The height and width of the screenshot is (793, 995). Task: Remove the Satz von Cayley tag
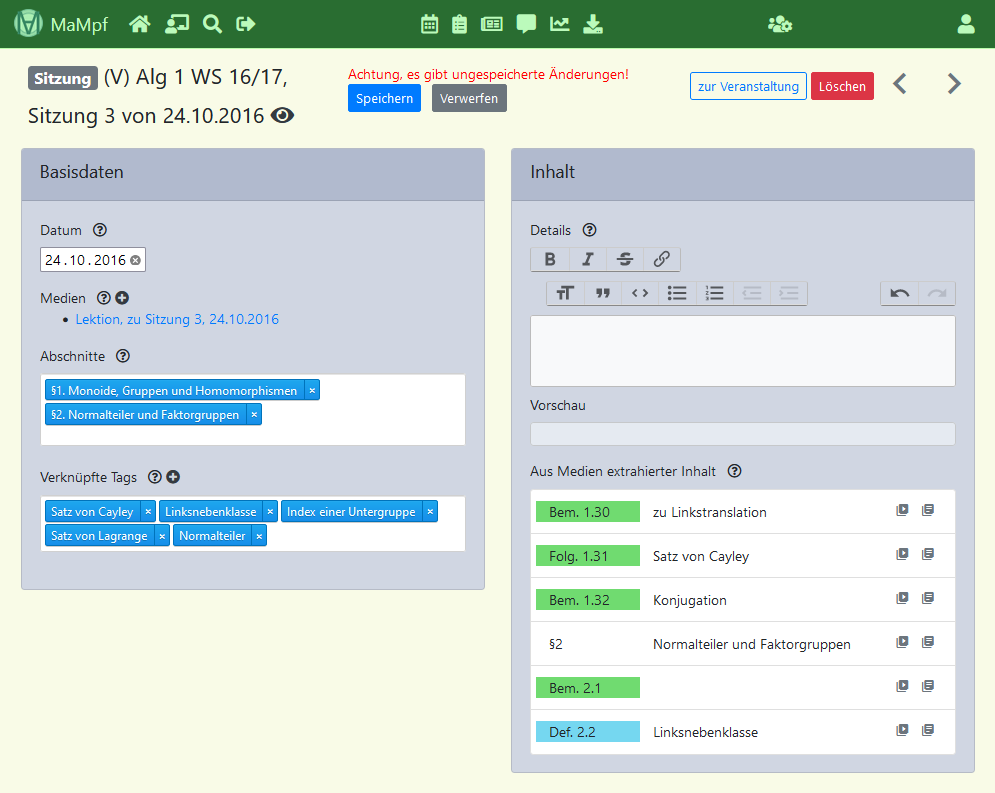click(148, 511)
